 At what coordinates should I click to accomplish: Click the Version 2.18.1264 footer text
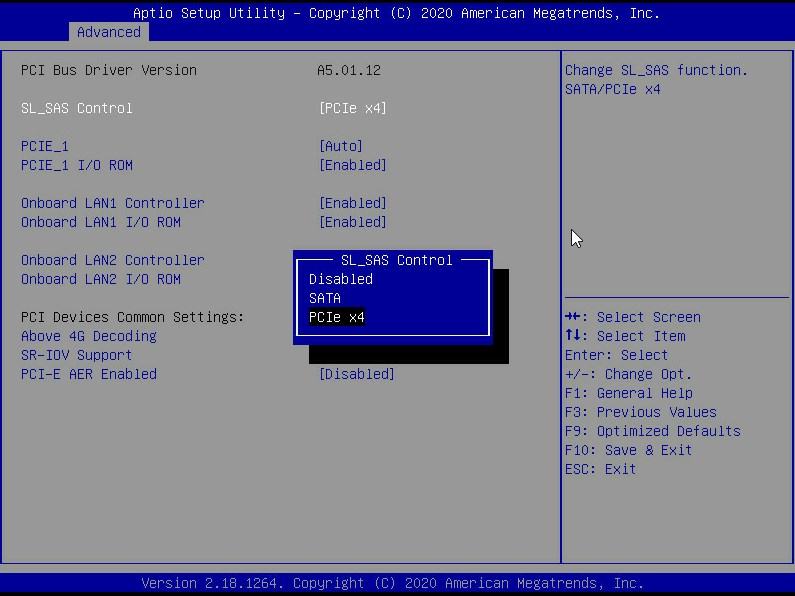(x=392, y=583)
